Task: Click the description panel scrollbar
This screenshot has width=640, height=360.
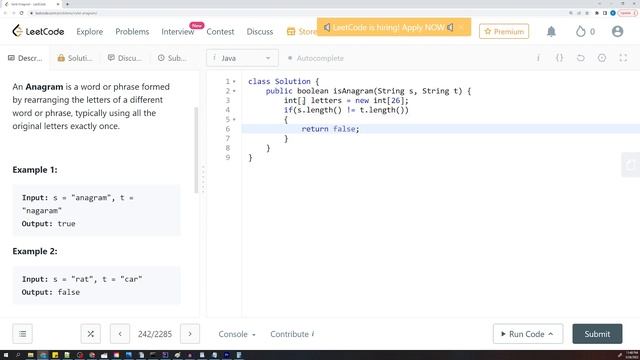Action: [x=196, y=150]
